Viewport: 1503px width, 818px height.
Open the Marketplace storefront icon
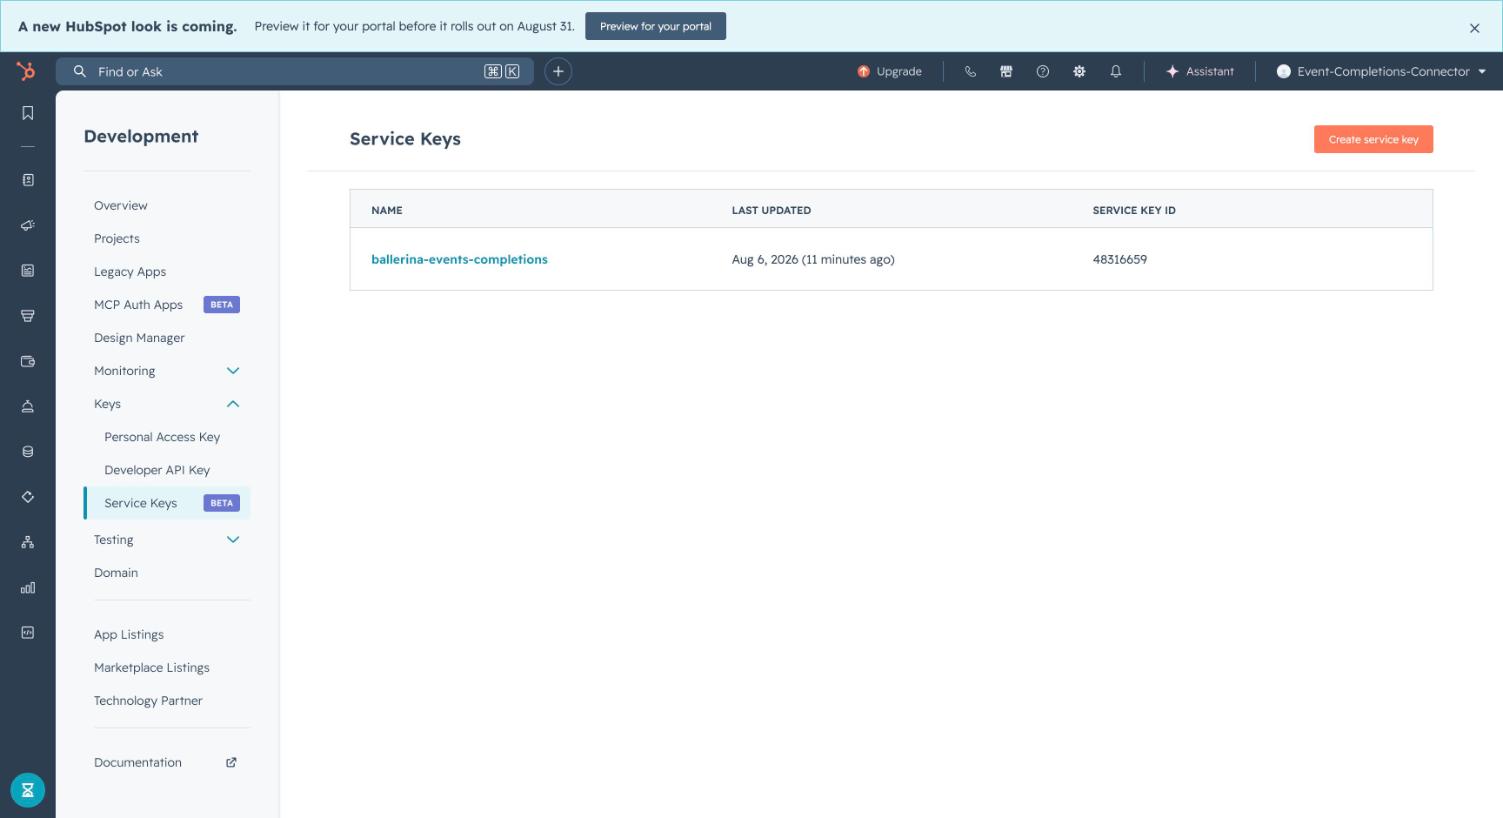(1006, 72)
